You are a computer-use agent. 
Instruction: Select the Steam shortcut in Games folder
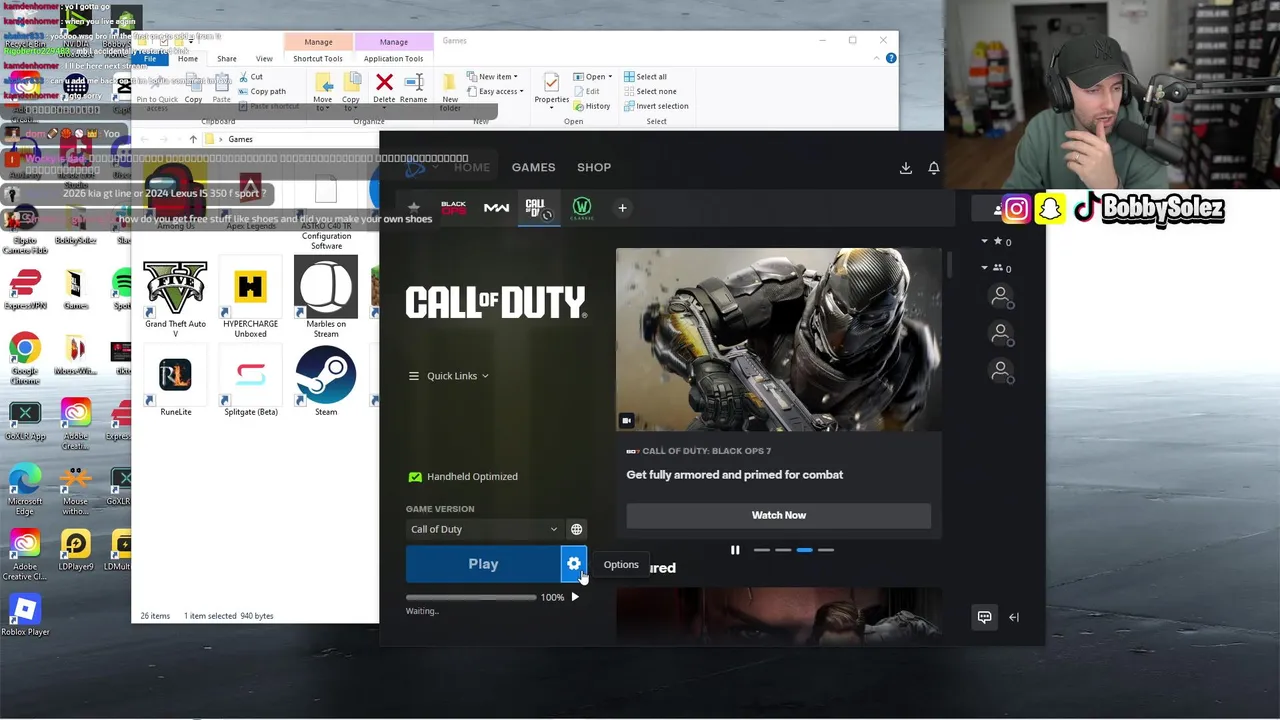pyautogui.click(x=326, y=382)
